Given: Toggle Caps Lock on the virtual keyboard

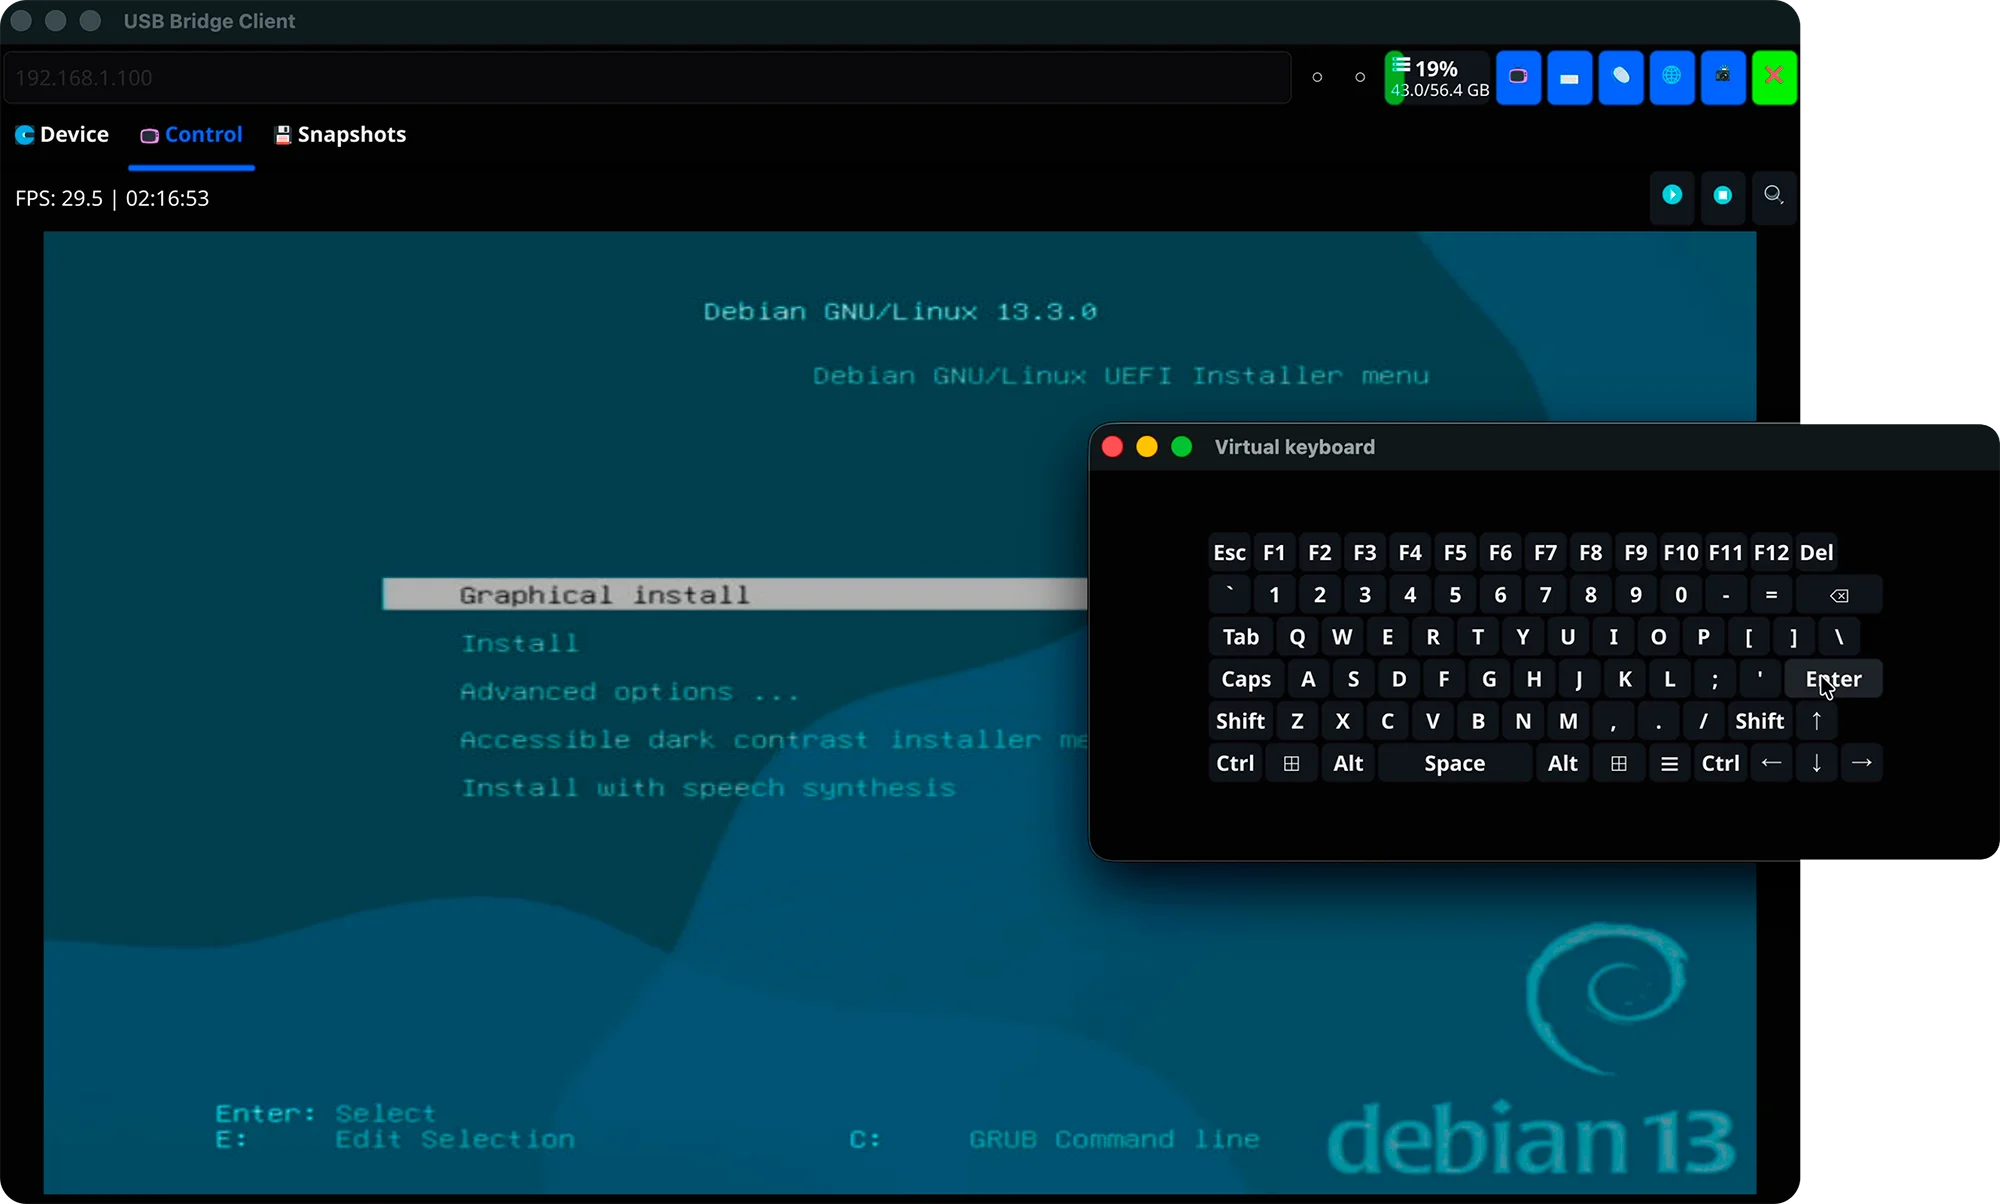Looking at the screenshot, I should (x=1244, y=679).
